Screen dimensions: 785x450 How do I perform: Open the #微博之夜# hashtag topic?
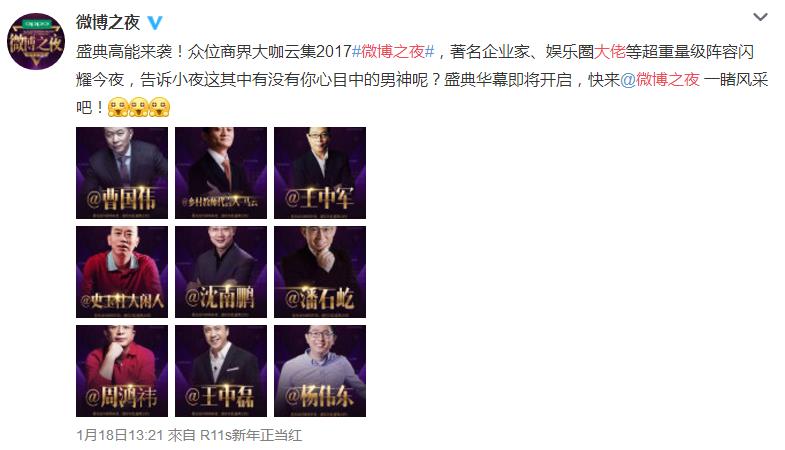tap(393, 52)
